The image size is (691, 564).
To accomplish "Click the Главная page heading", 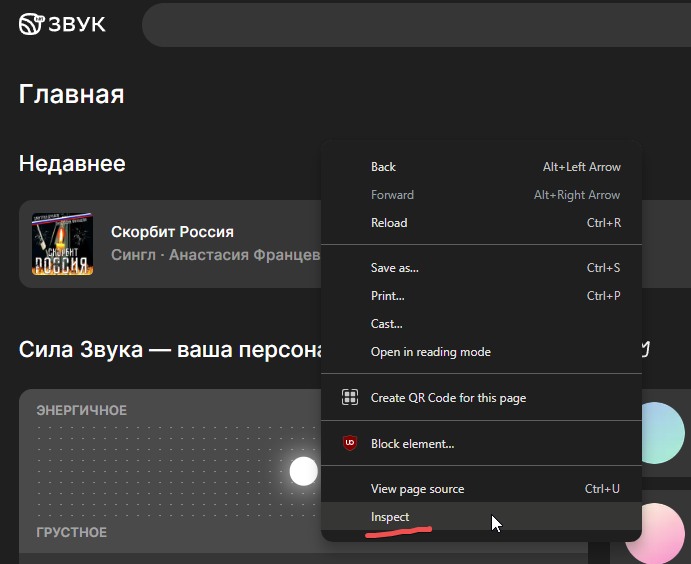I will pos(71,94).
